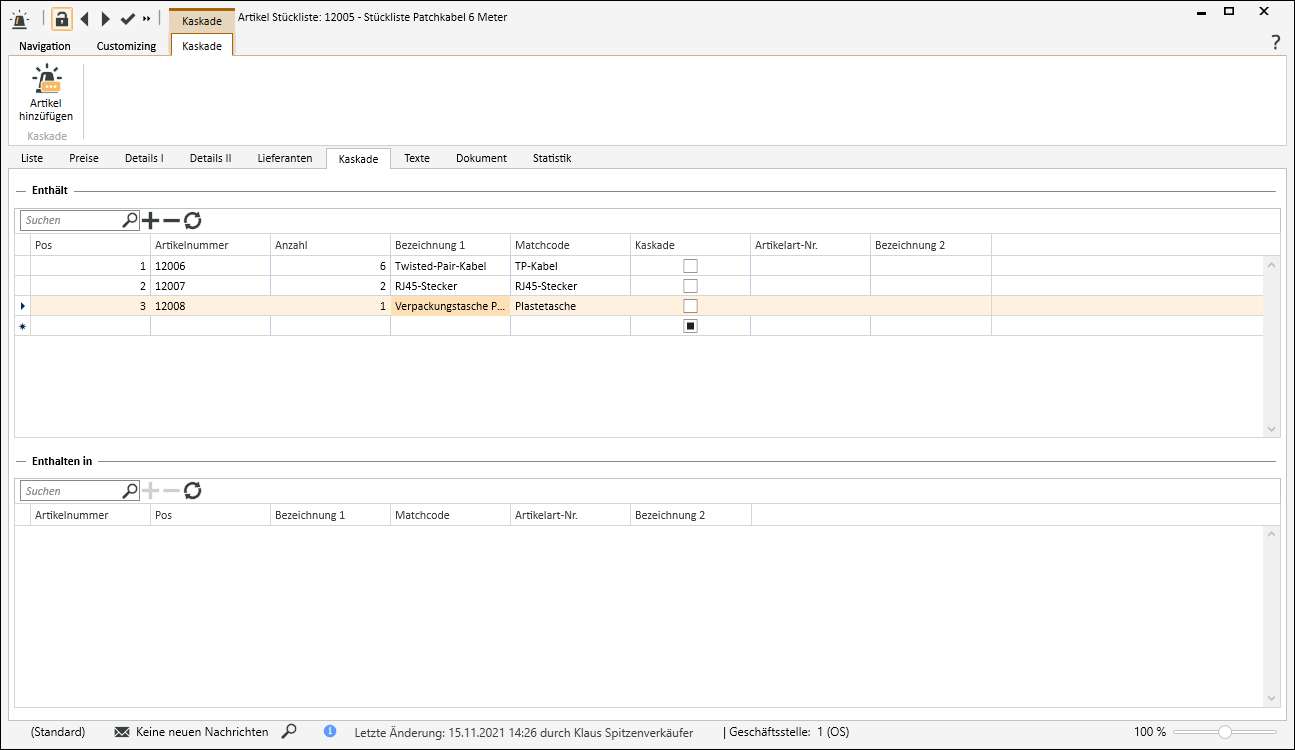Go to next record with right arrow
The image size is (1295, 750).
click(x=106, y=19)
